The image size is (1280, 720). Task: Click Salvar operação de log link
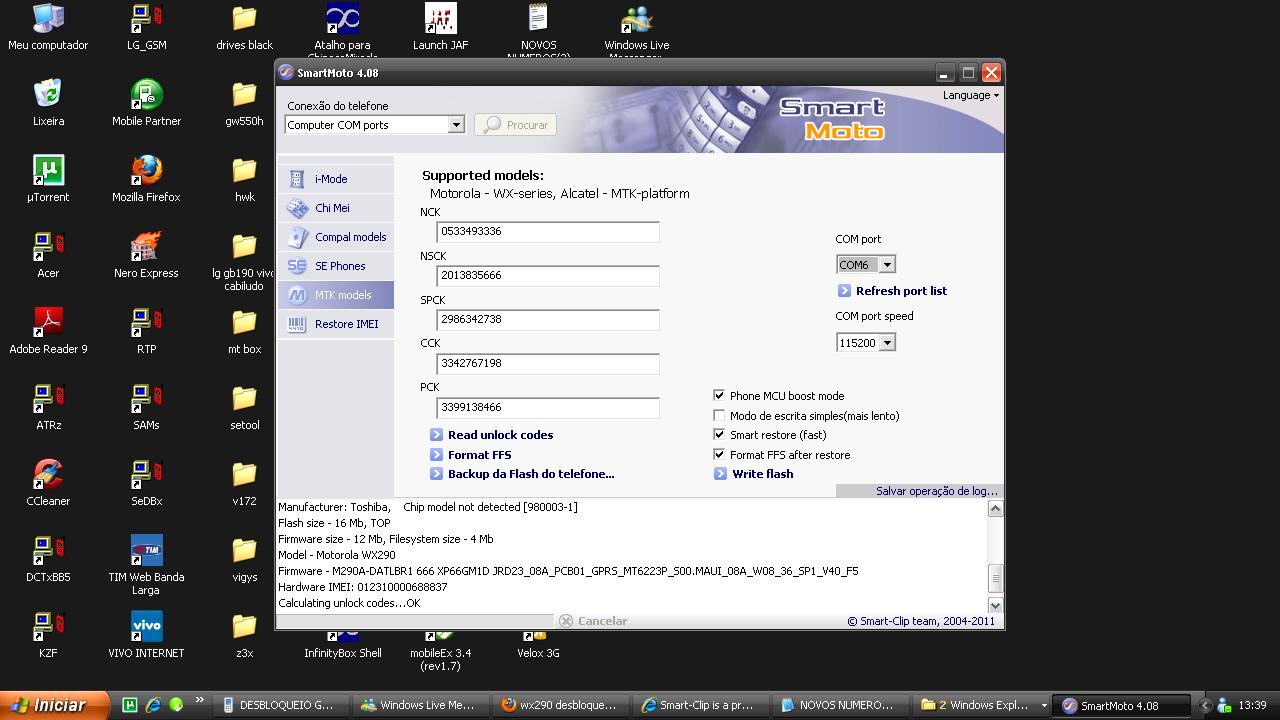[x=937, y=491]
